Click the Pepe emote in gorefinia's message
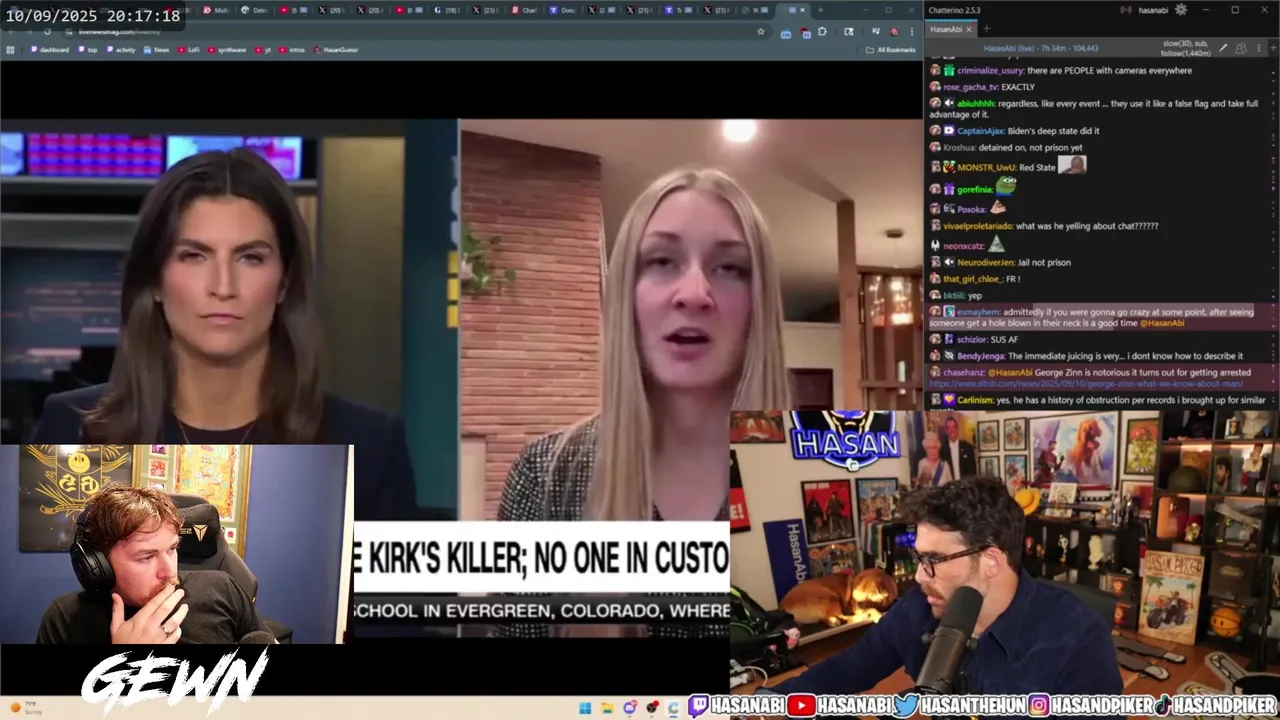Viewport: 1280px width, 720px height. 1006,186
